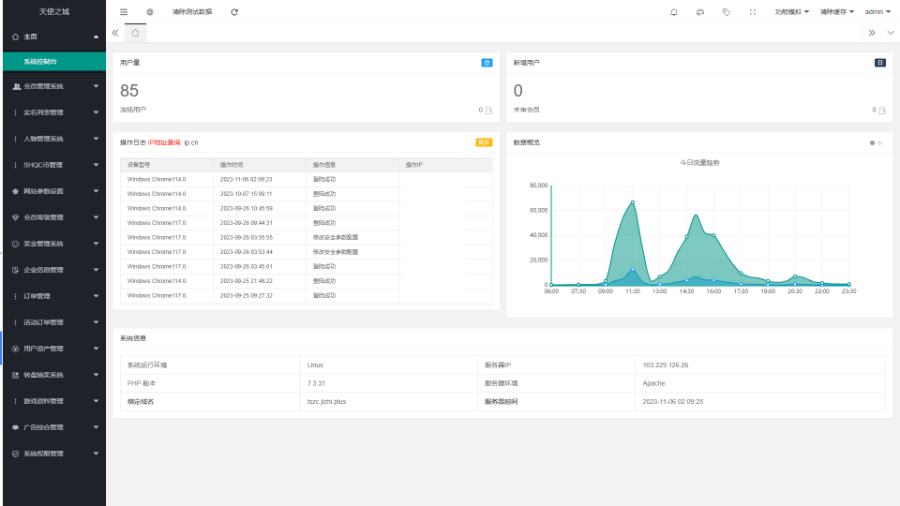Expand the 人物管理系统 menu arrow
Image resolution: width=900 pixels, height=506 pixels.
click(96, 139)
